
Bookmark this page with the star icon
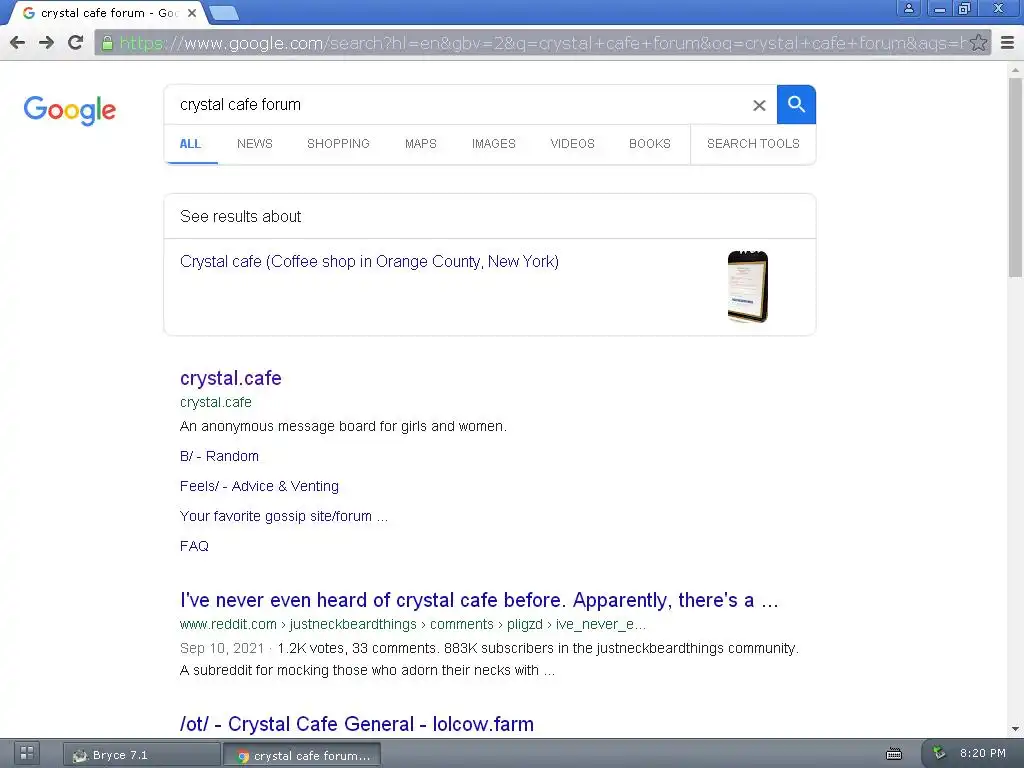pos(978,43)
